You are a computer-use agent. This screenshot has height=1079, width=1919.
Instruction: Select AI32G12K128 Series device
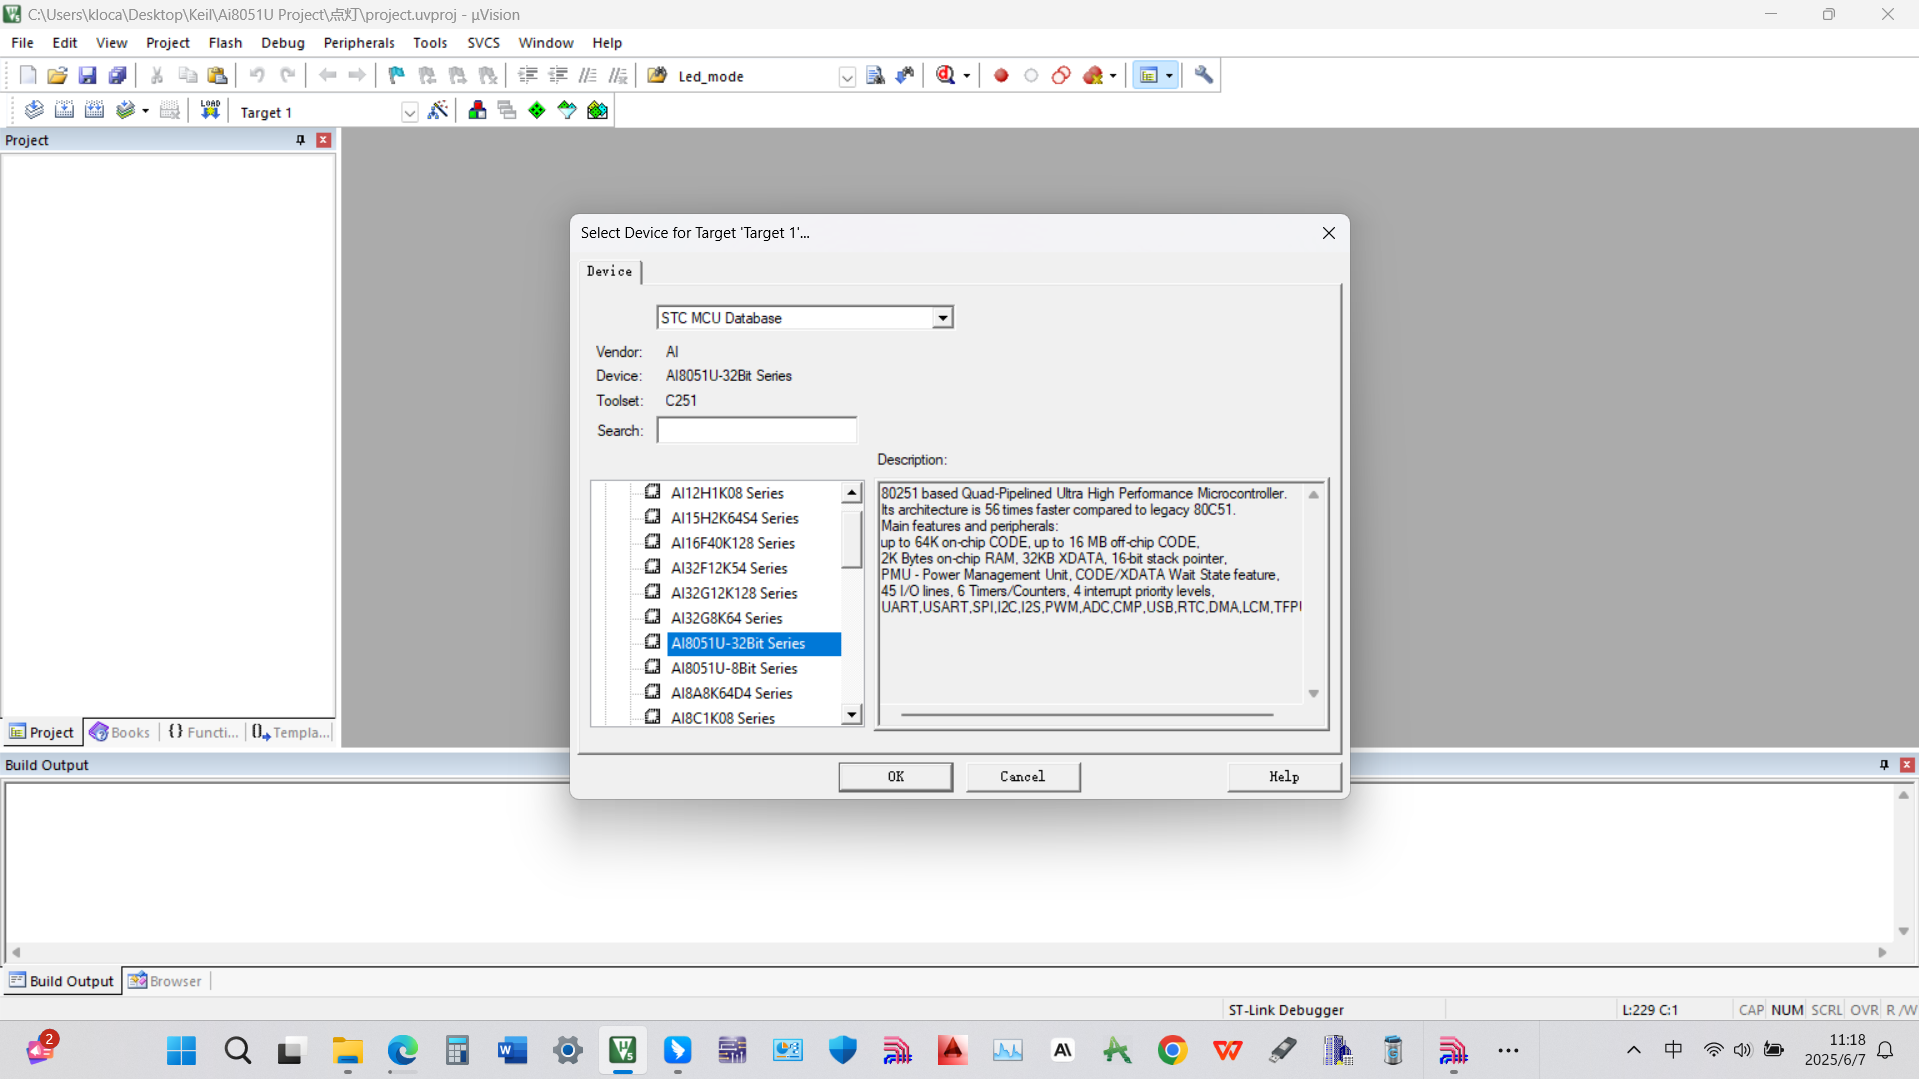[x=734, y=593]
